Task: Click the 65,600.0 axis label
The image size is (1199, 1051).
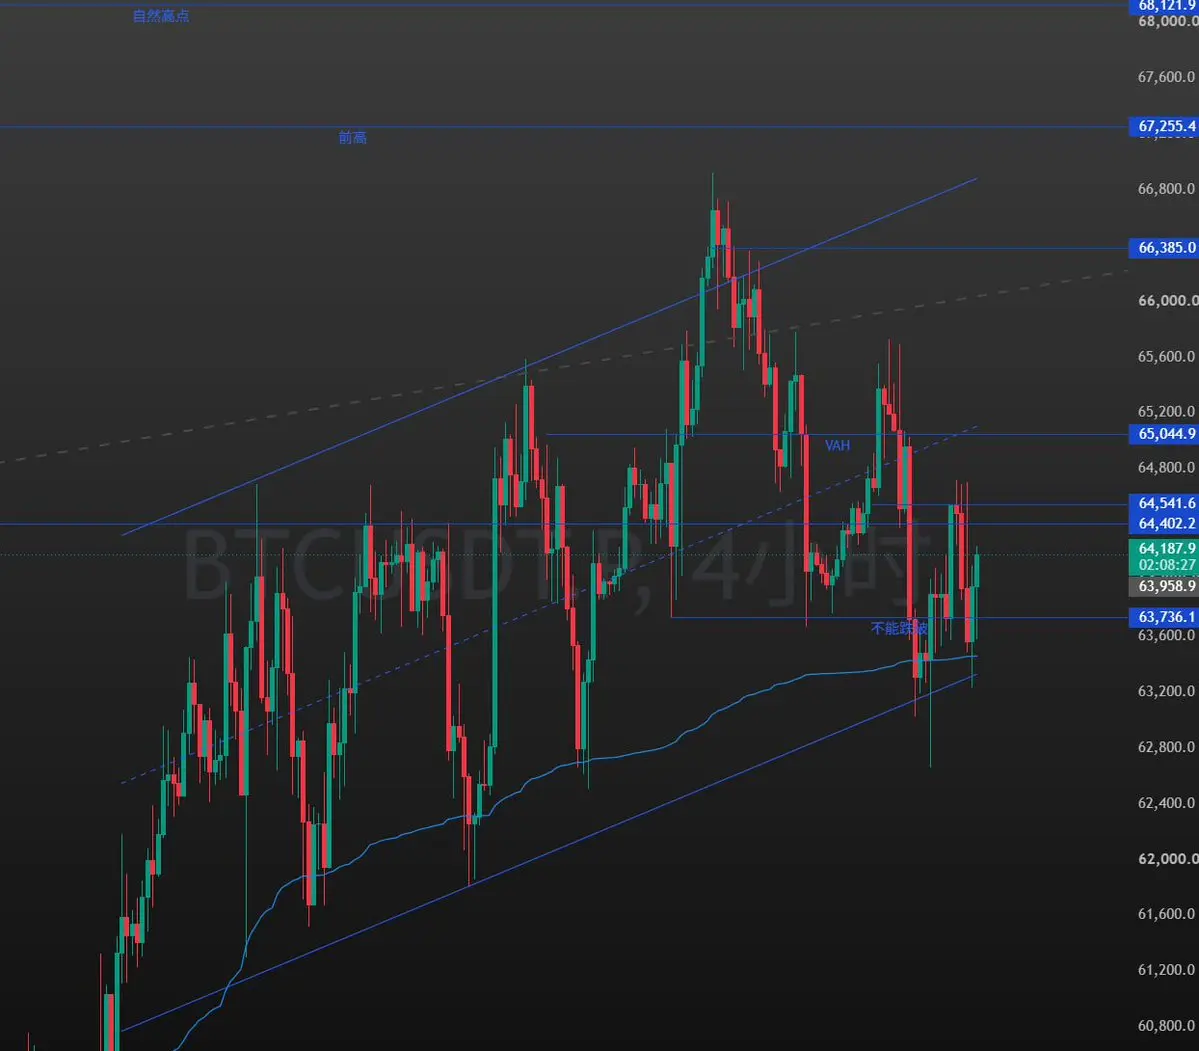Action: click(1168, 356)
